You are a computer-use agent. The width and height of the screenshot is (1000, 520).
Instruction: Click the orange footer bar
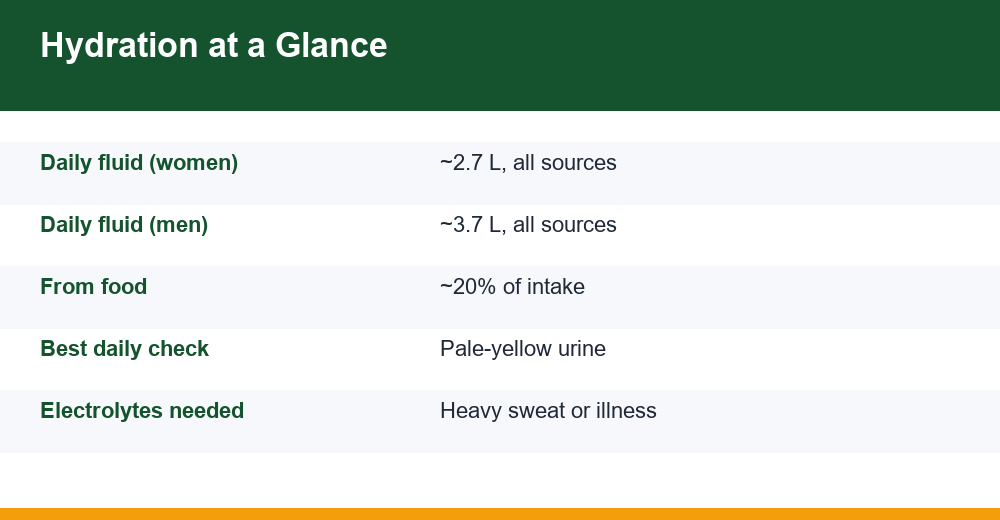point(500,514)
